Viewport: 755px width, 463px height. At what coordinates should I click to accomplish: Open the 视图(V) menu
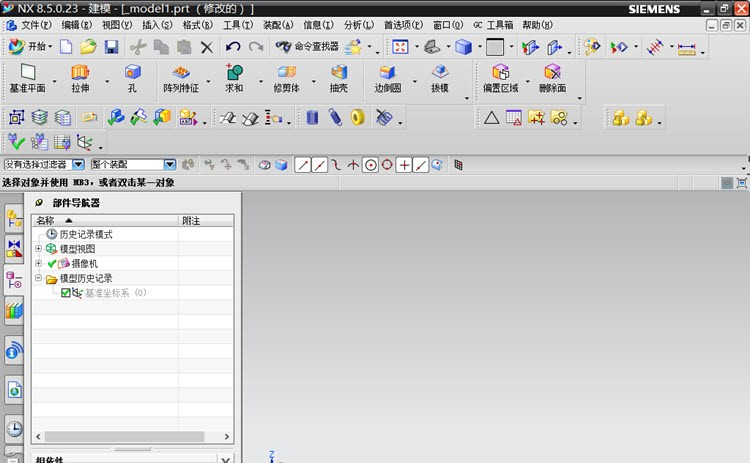coord(117,25)
